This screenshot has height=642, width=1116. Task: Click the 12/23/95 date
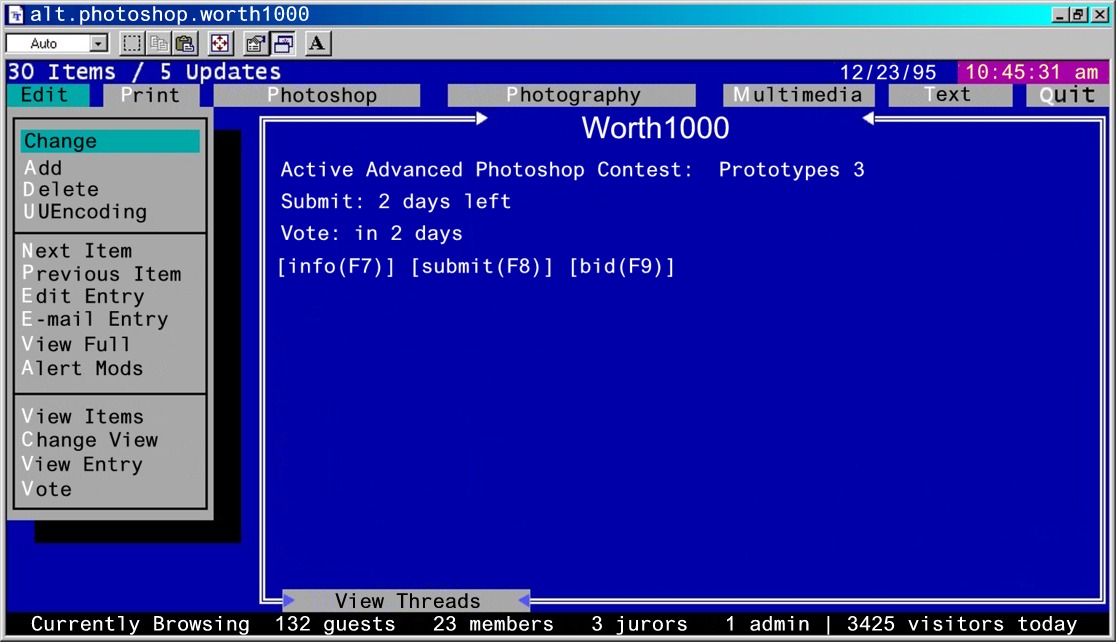coord(888,73)
